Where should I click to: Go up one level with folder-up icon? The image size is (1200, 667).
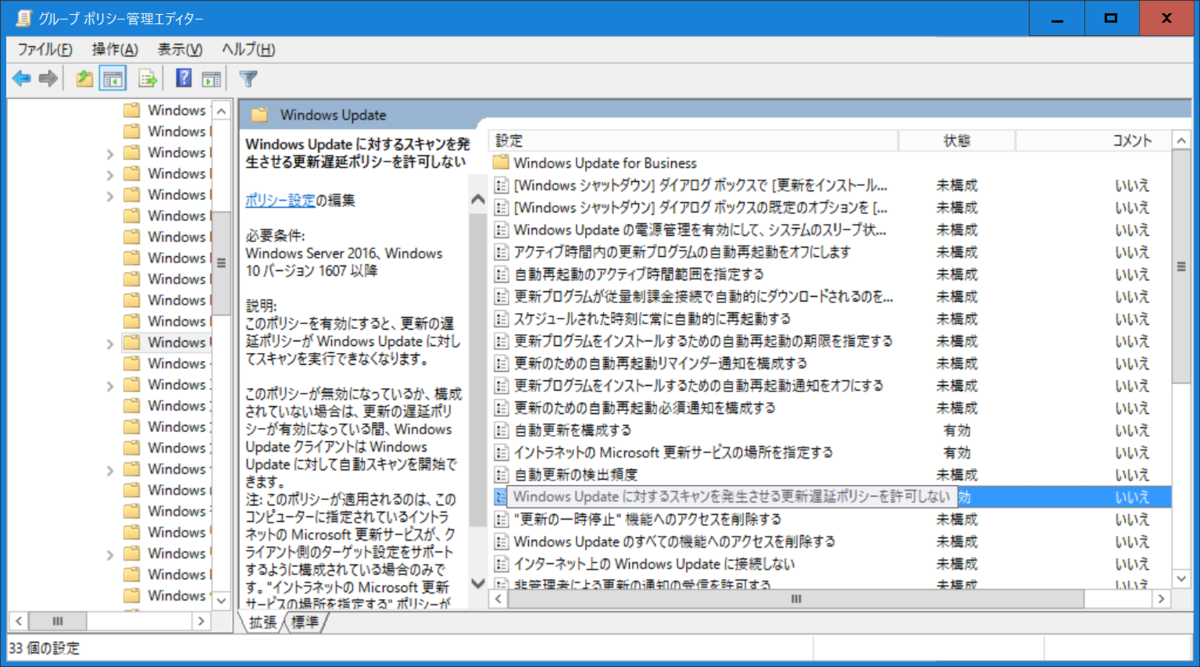(x=85, y=79)
